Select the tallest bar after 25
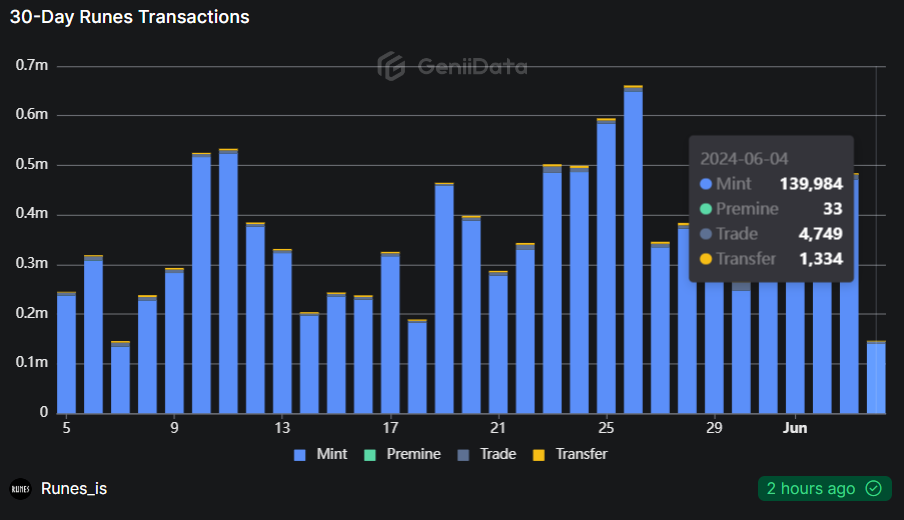Screen dimensions: 904x520 click(633, 250)
